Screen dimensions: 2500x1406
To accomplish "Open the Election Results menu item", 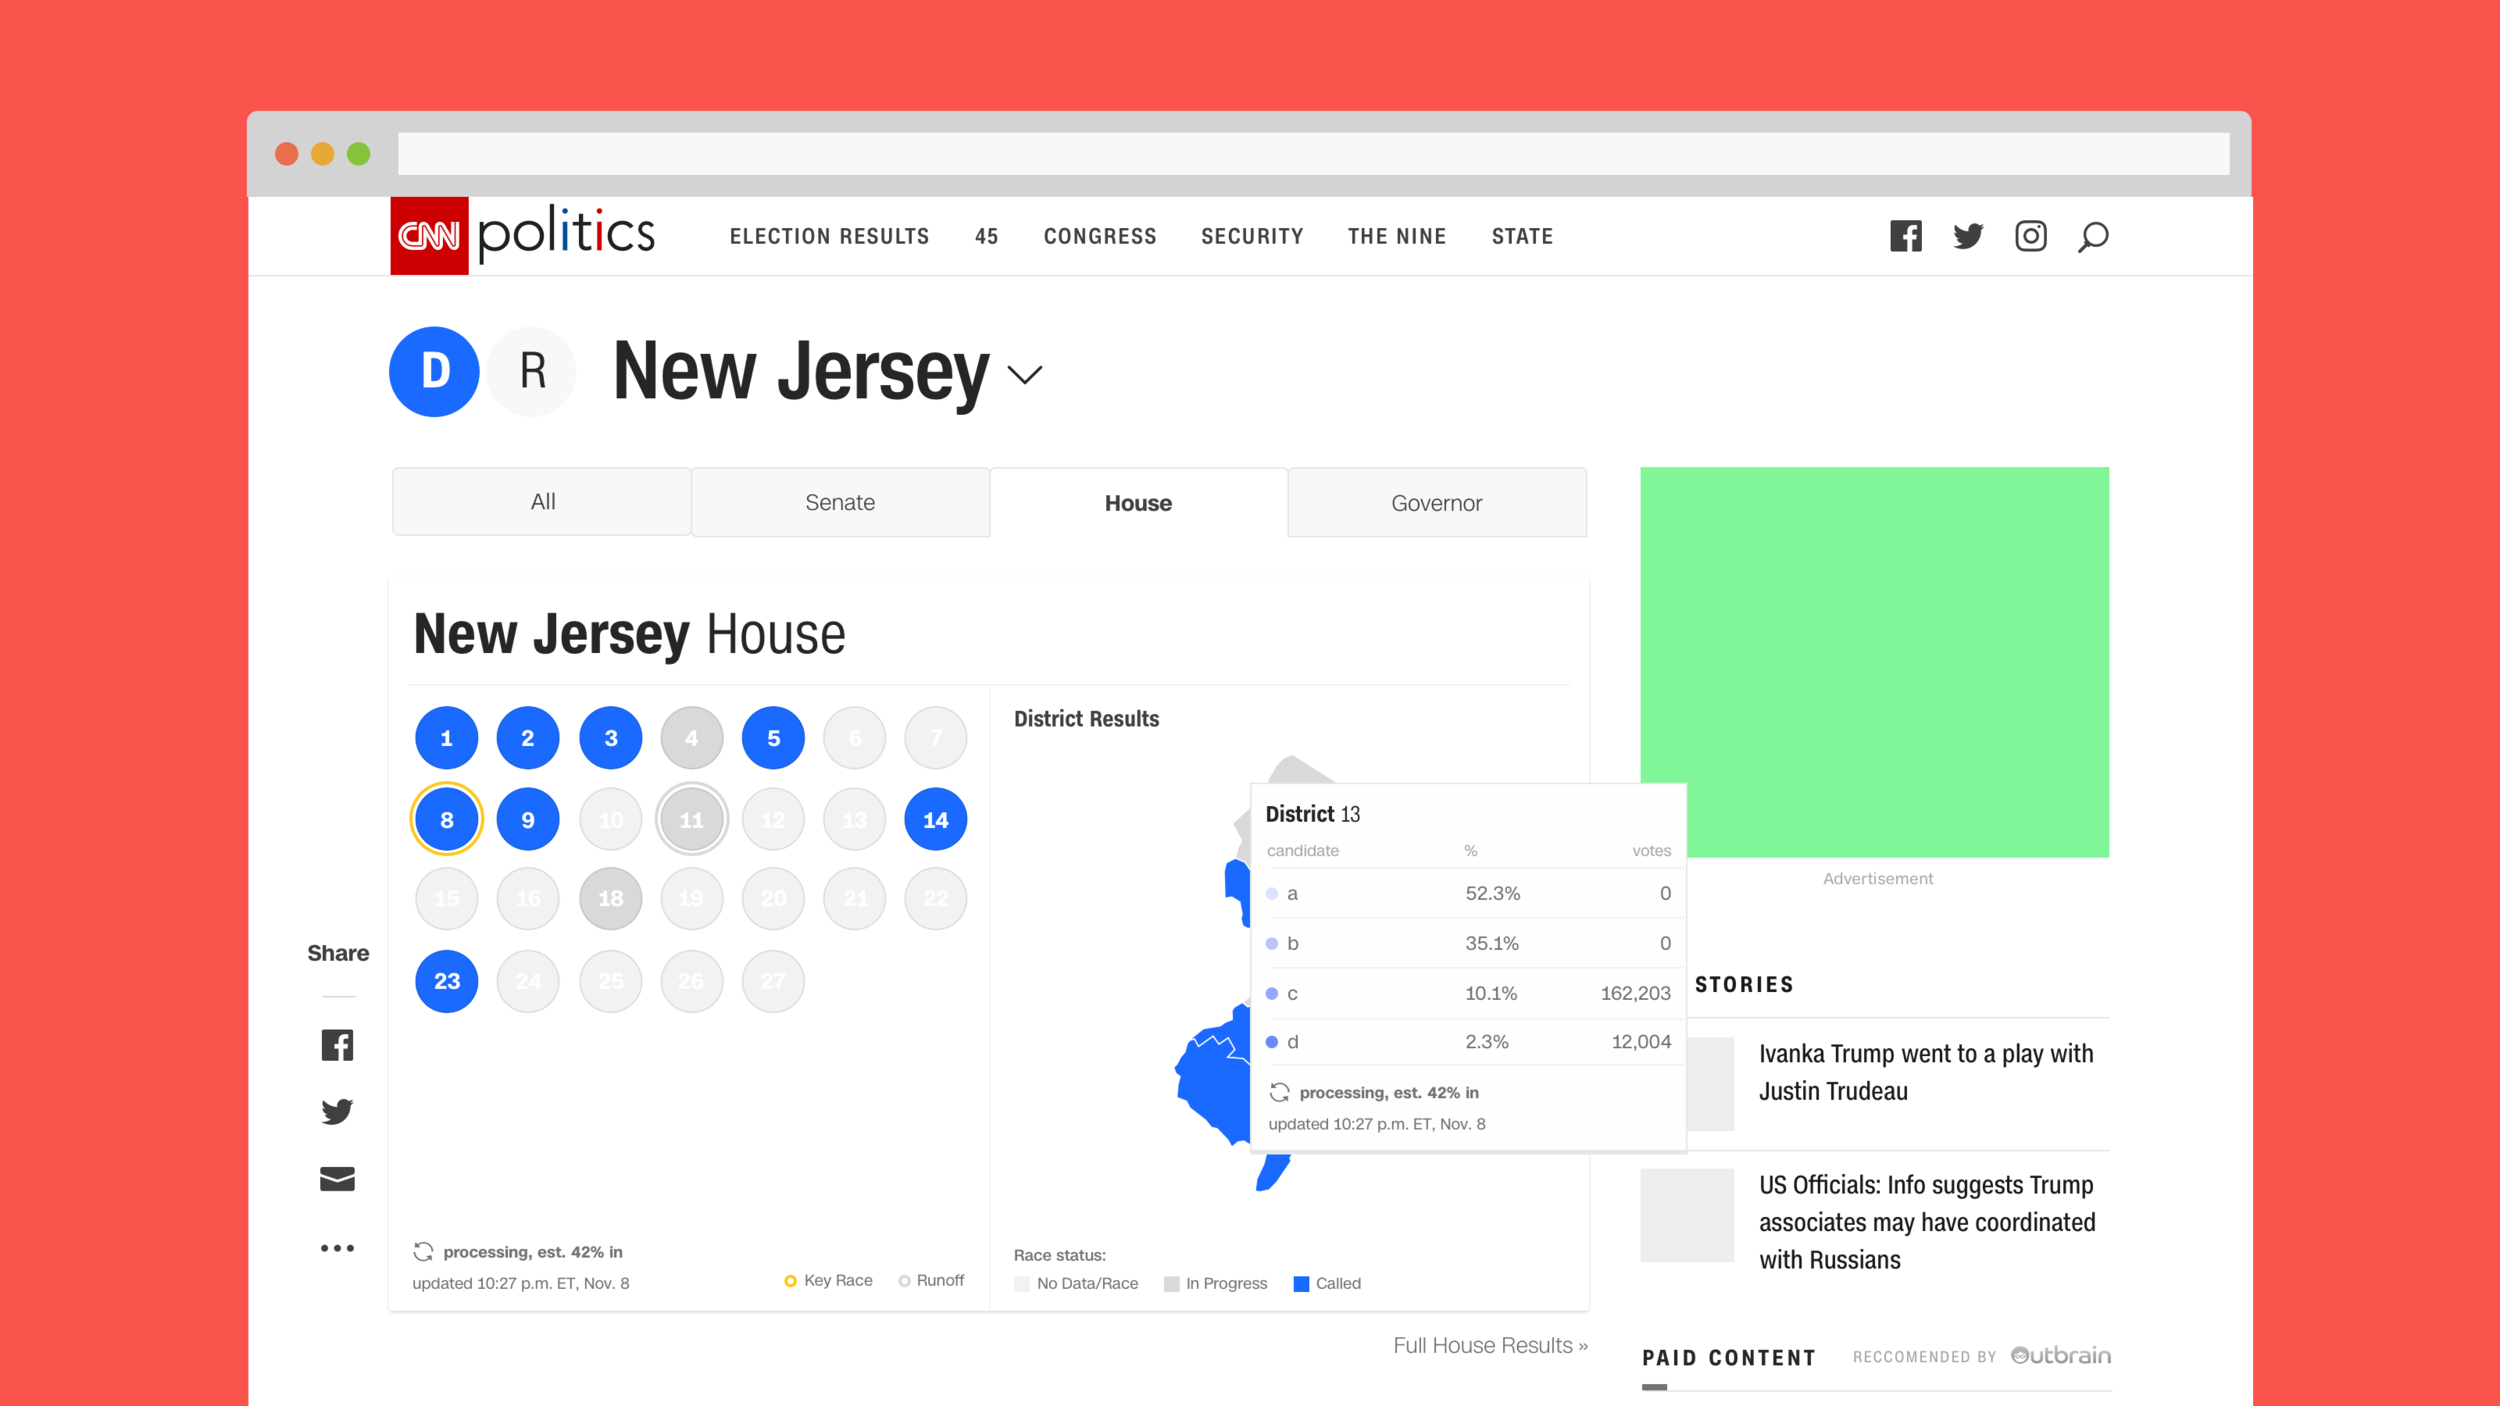I will tap(829, 236).
